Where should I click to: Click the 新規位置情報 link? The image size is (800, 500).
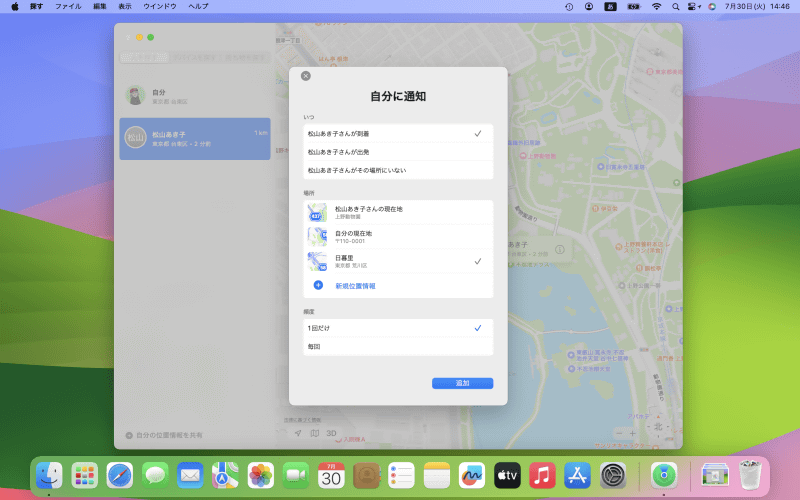355,286
